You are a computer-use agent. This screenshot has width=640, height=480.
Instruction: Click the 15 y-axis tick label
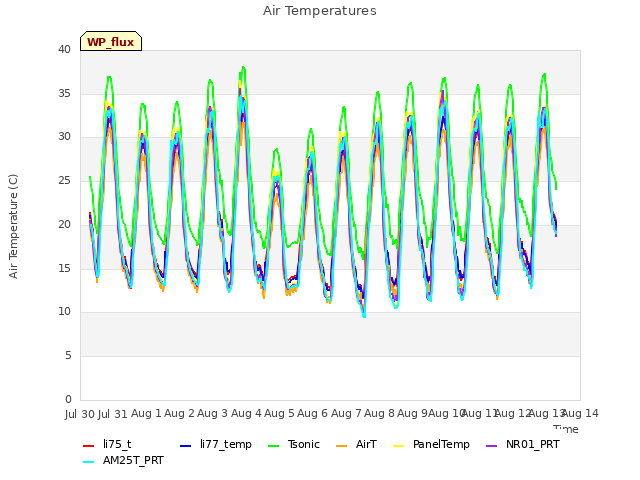pyautogui.click(x=64, y=268)
